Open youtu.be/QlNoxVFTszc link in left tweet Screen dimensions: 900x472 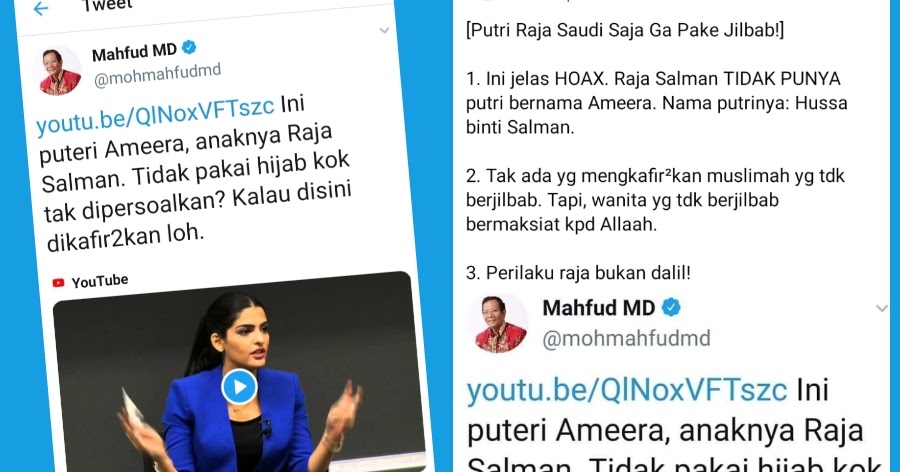pyautogui.click(x=155, y=115)
